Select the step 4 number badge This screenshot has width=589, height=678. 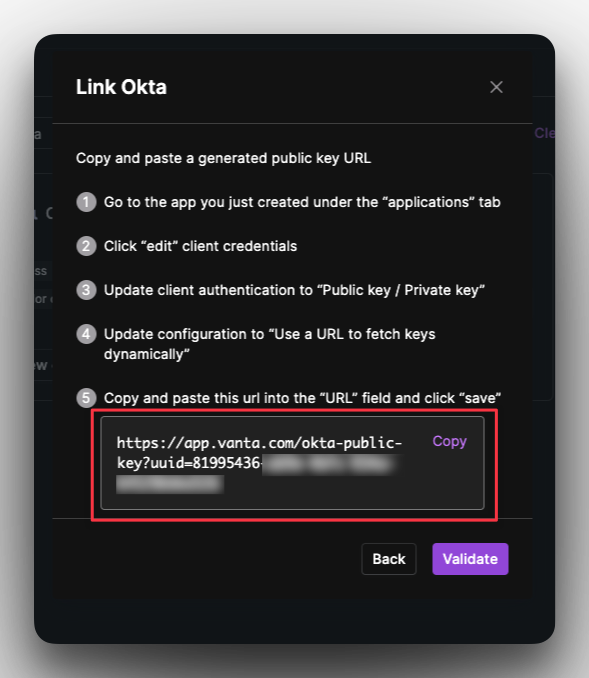tap(86, 334)
